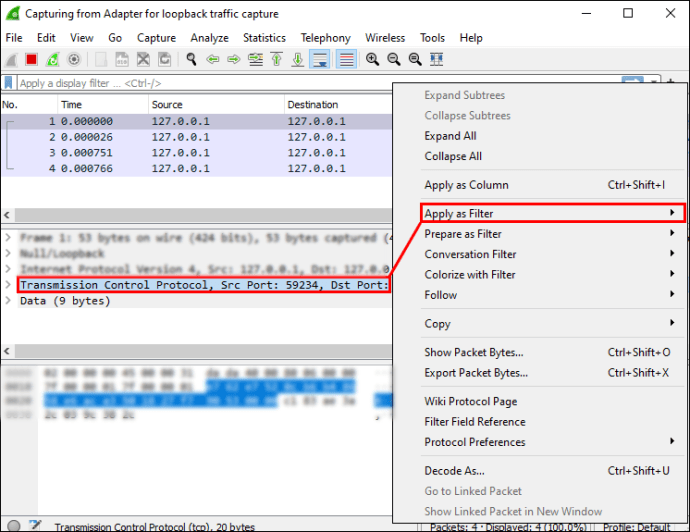Toggle auto-scroll during live capture
This screenshot has height=532, width=690.
point(320,59)
